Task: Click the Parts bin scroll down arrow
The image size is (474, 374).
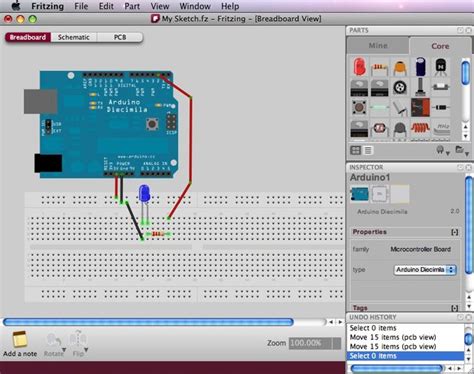Action: (x=465, y=136)
